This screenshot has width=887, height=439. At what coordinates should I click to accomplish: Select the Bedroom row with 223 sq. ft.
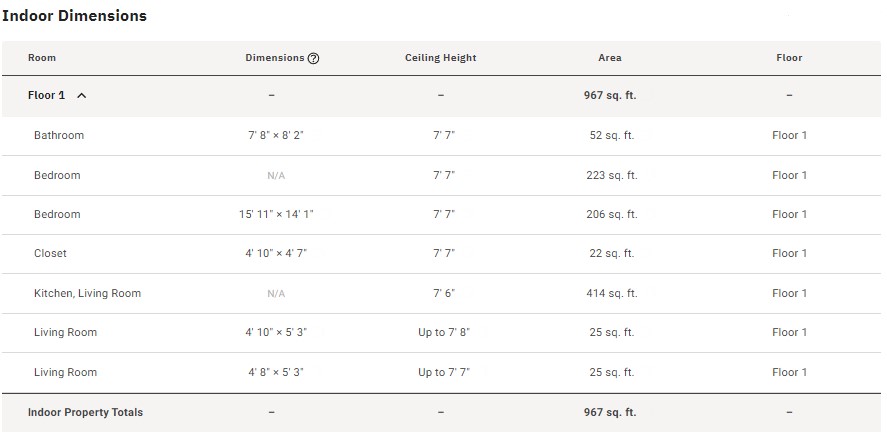57,175
